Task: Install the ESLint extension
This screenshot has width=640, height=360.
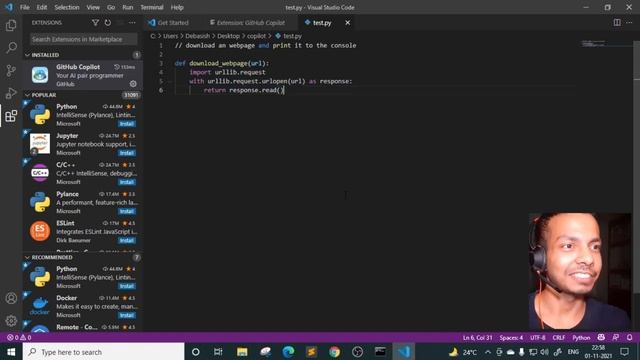Action: [x=127, y=240]
